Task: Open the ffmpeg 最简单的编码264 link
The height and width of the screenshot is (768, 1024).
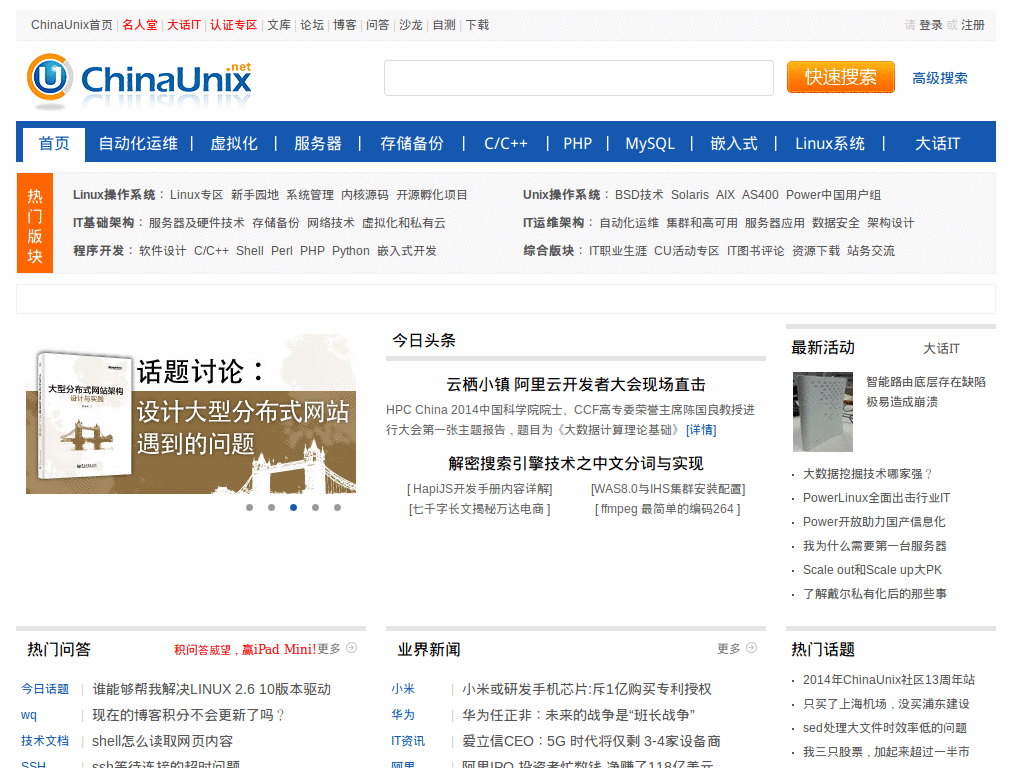Action: pos(667,509)
